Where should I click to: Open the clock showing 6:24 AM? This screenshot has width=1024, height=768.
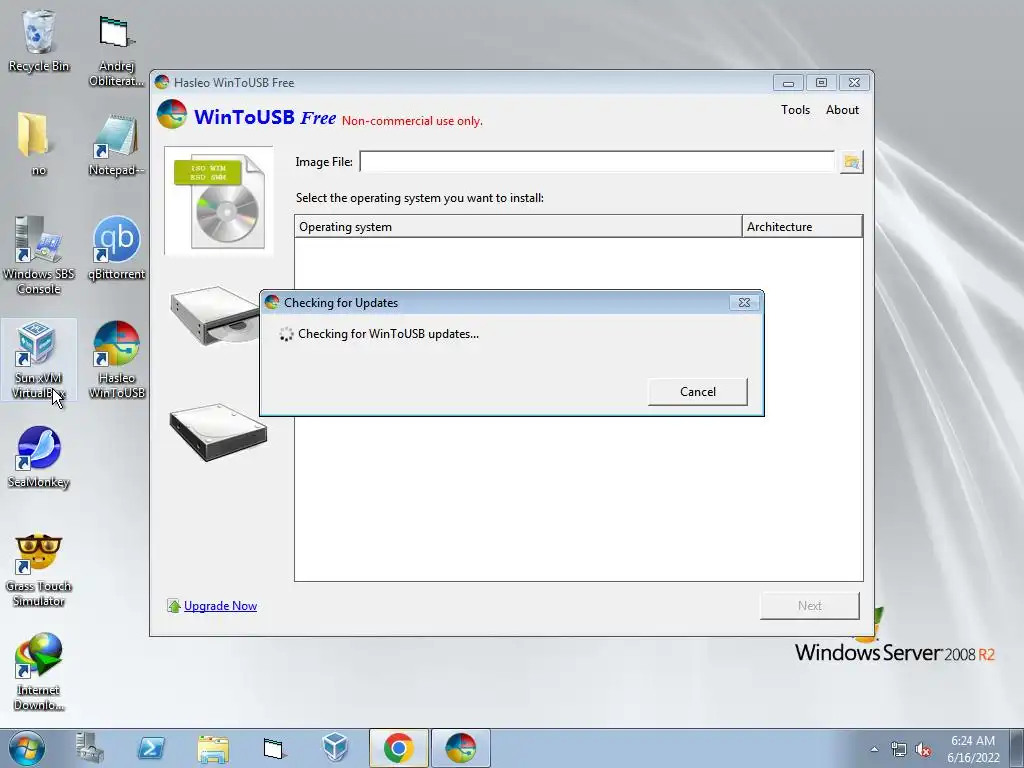click(x=973, y=749)
